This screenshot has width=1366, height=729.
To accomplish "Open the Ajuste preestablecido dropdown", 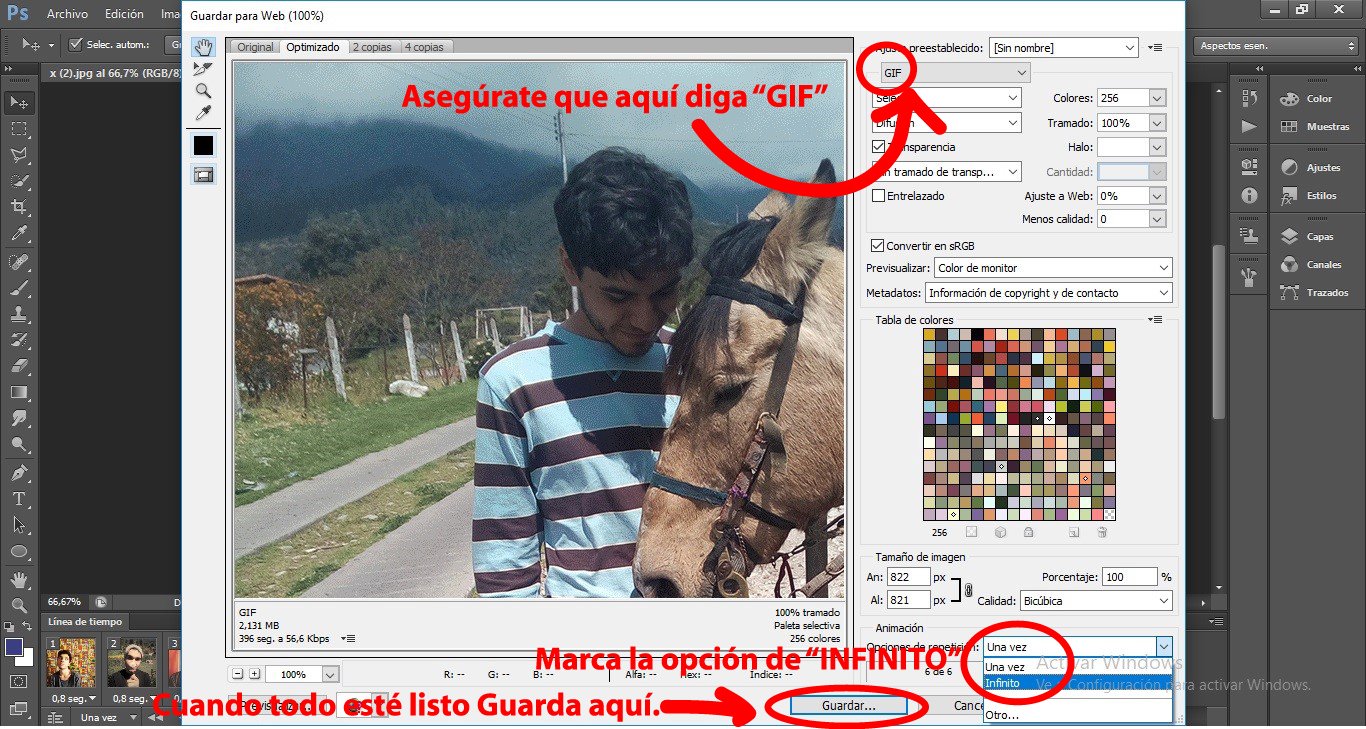I will [1064, 47].
